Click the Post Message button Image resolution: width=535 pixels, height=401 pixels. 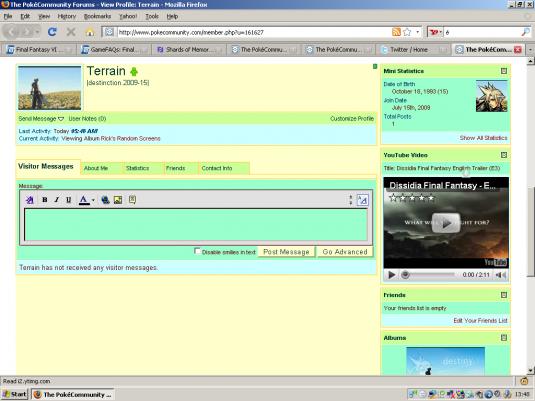tap(286, 252)
